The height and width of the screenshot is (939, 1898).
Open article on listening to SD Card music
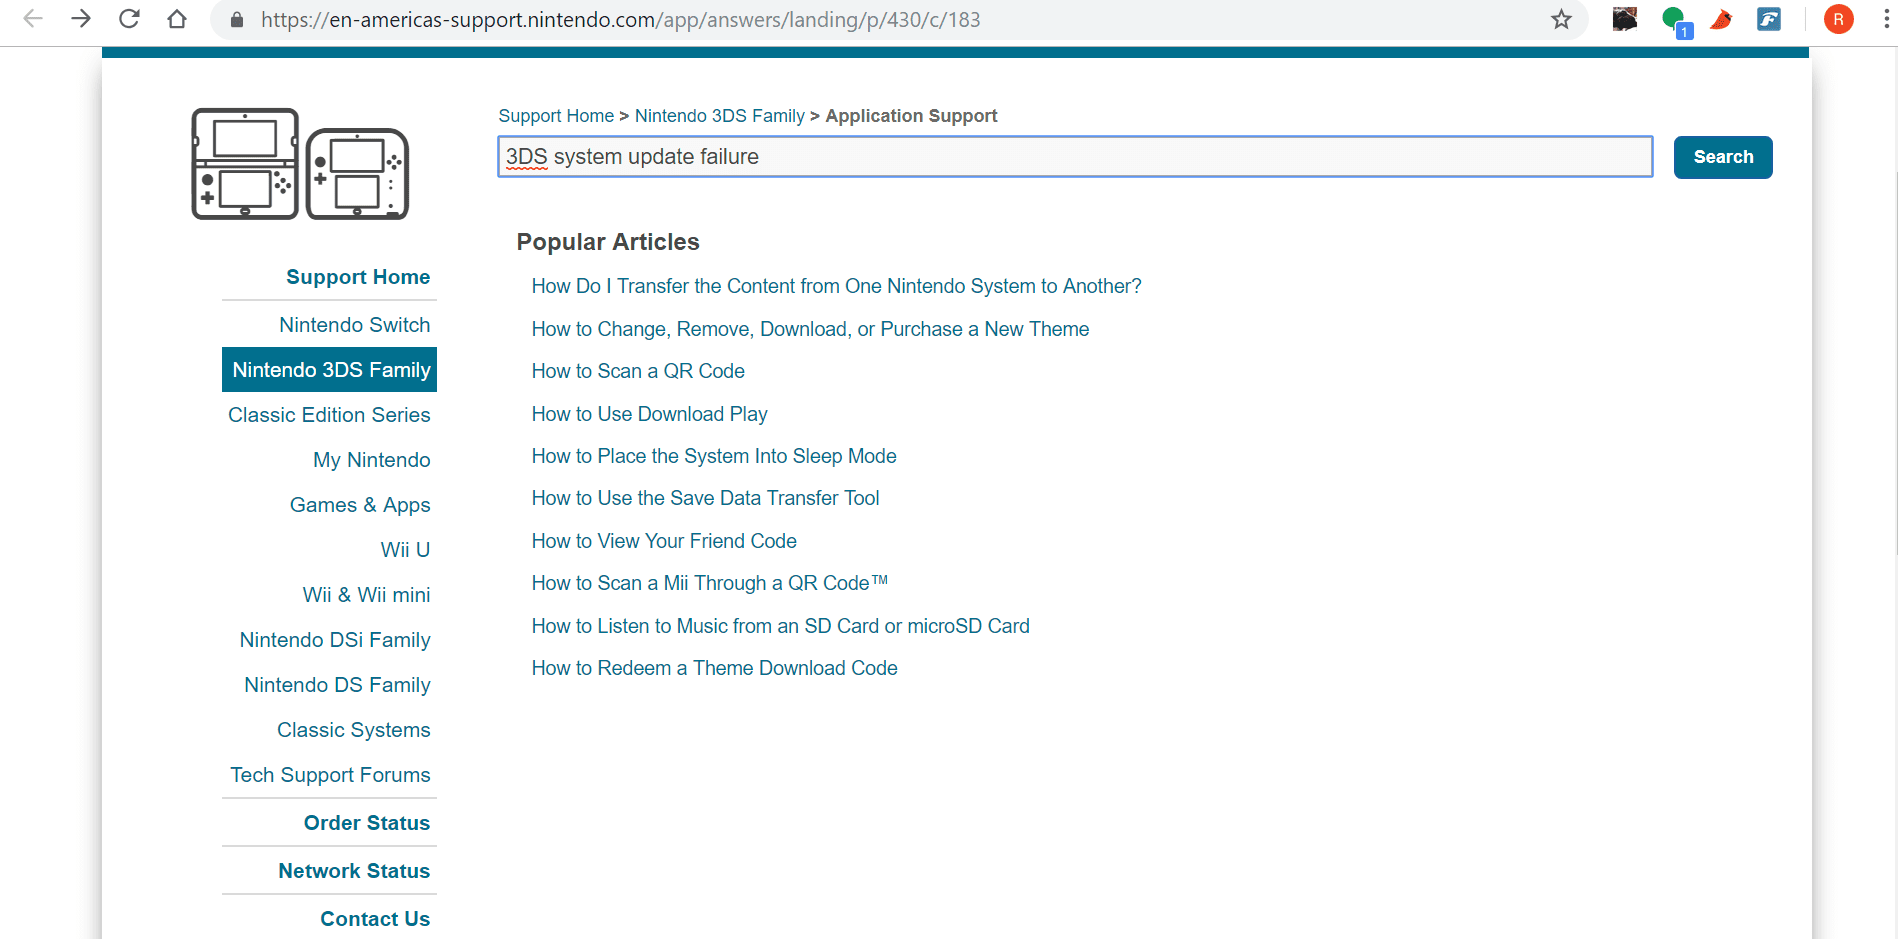780,626
